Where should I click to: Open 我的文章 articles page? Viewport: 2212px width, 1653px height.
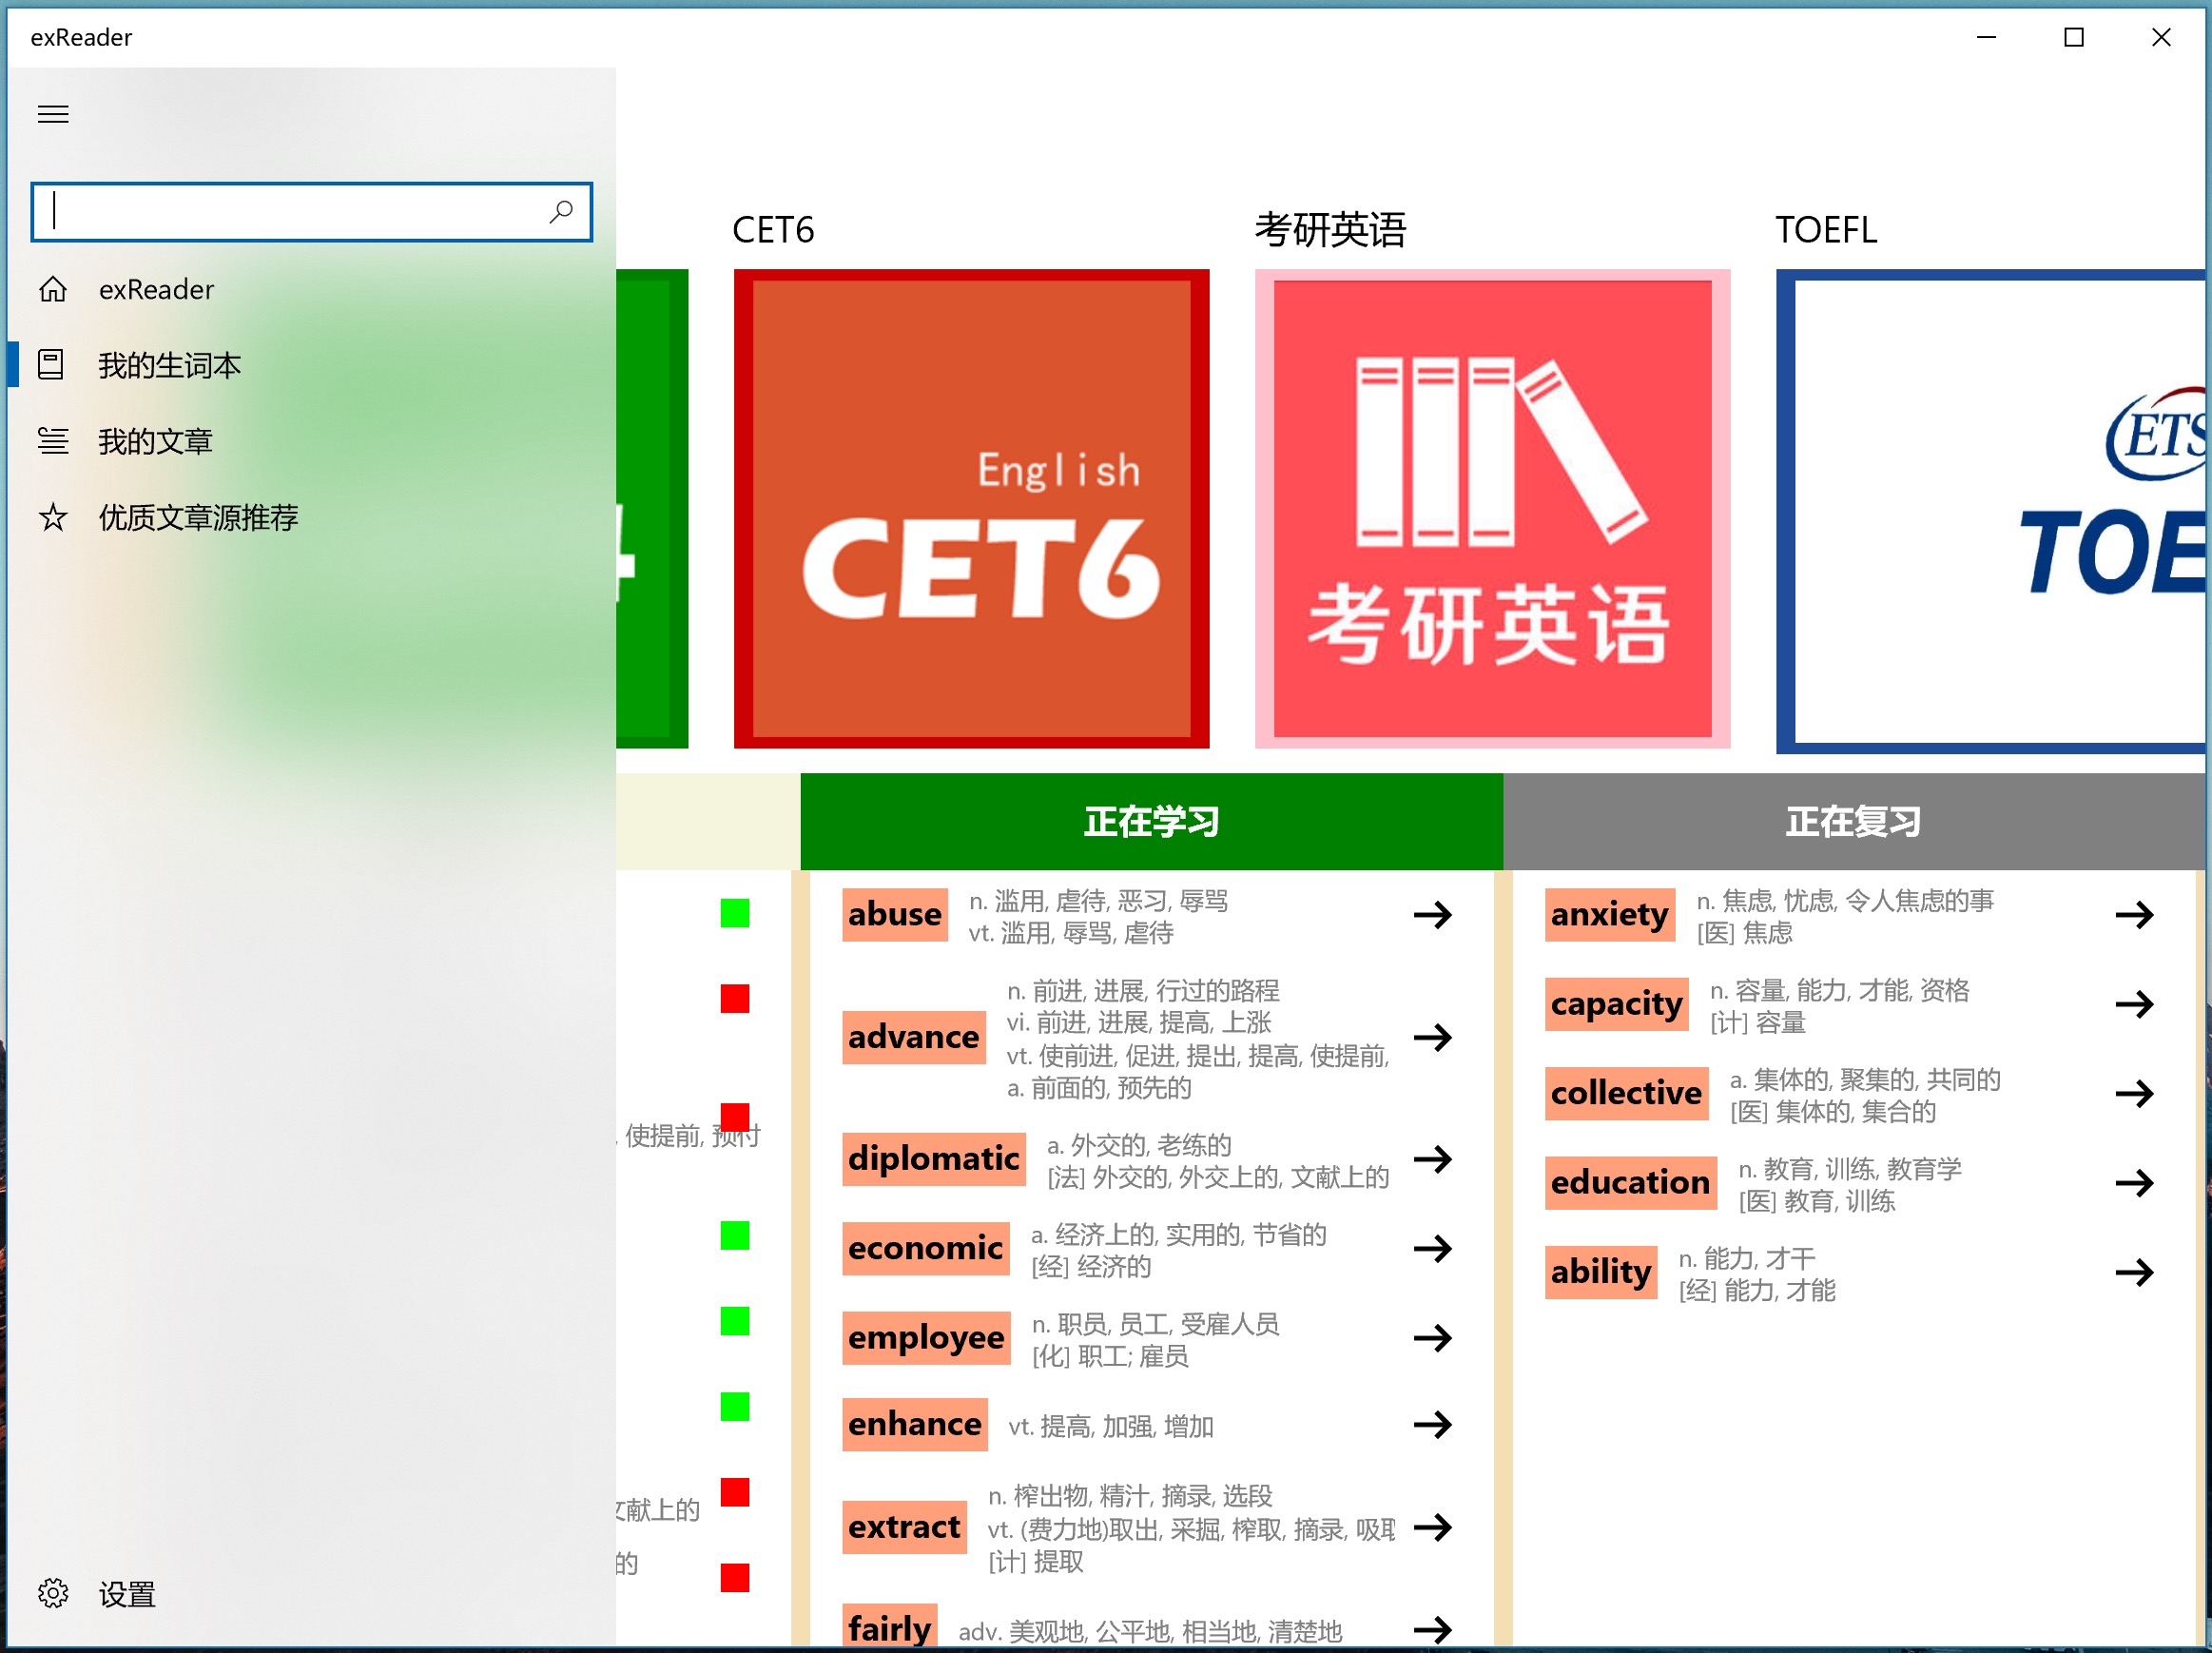[x=155, y=441]
